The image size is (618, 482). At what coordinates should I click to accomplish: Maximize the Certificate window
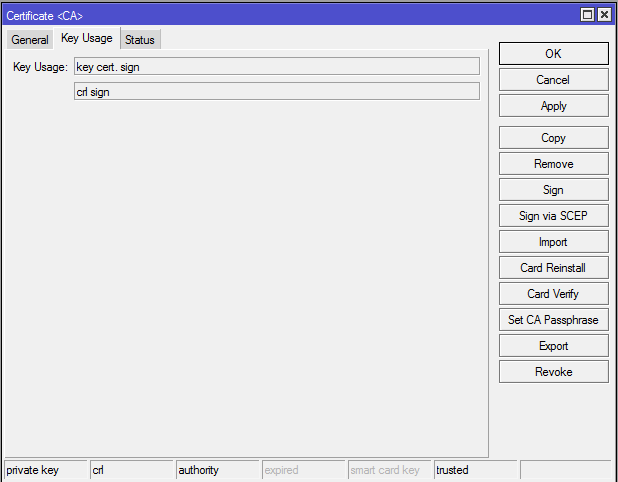(x=588, y=15)
